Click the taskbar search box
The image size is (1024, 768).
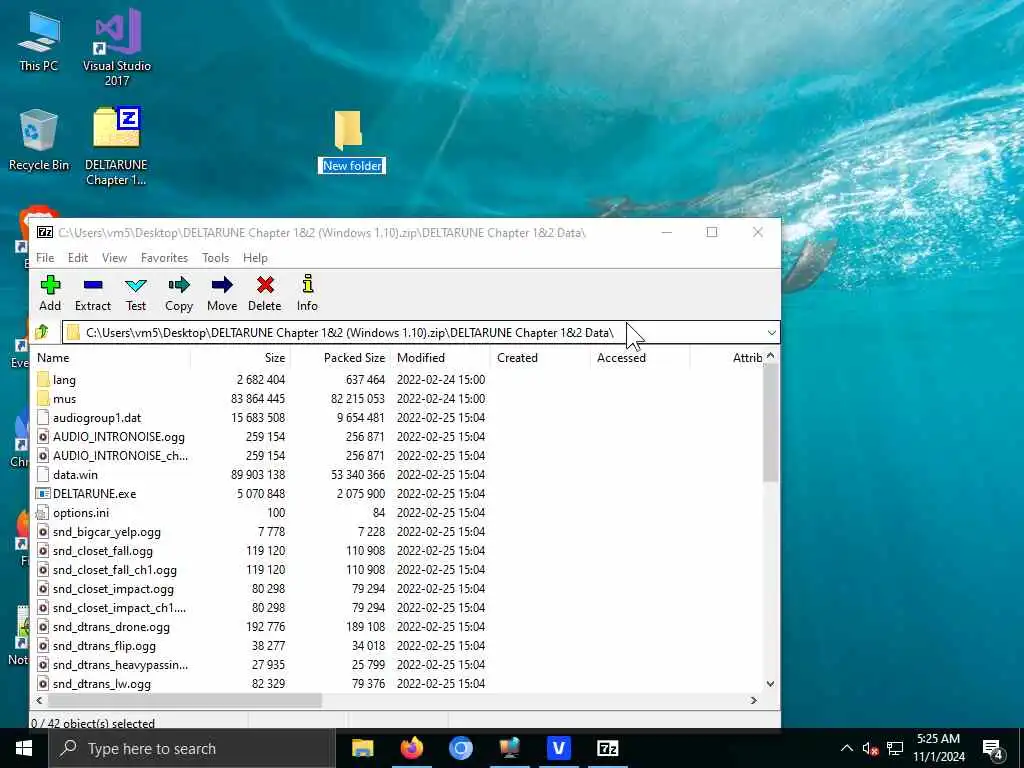(191, 748)
